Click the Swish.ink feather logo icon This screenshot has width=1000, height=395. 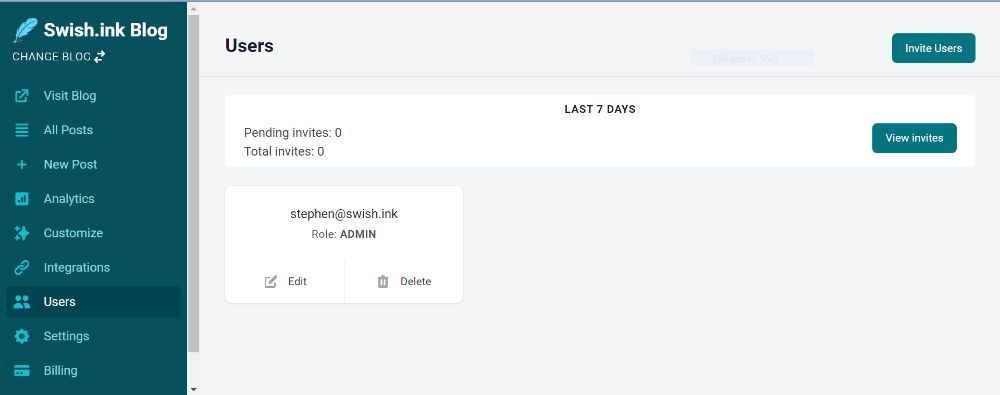(25, 29)
